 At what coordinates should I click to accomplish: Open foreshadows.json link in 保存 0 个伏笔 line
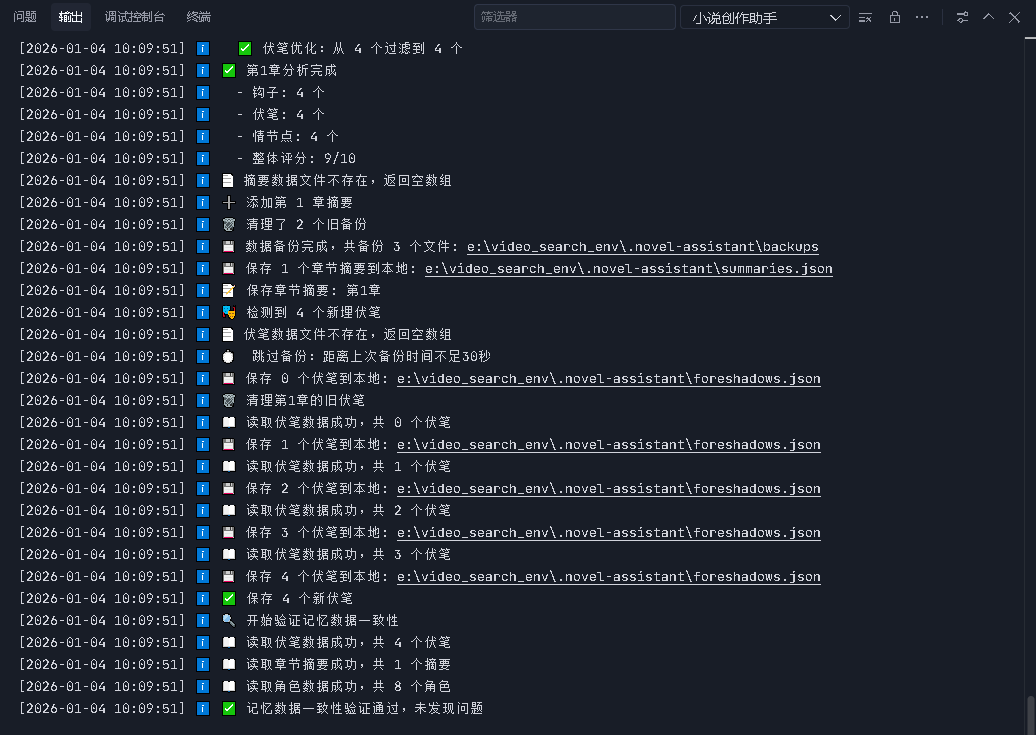click(608, 379)
